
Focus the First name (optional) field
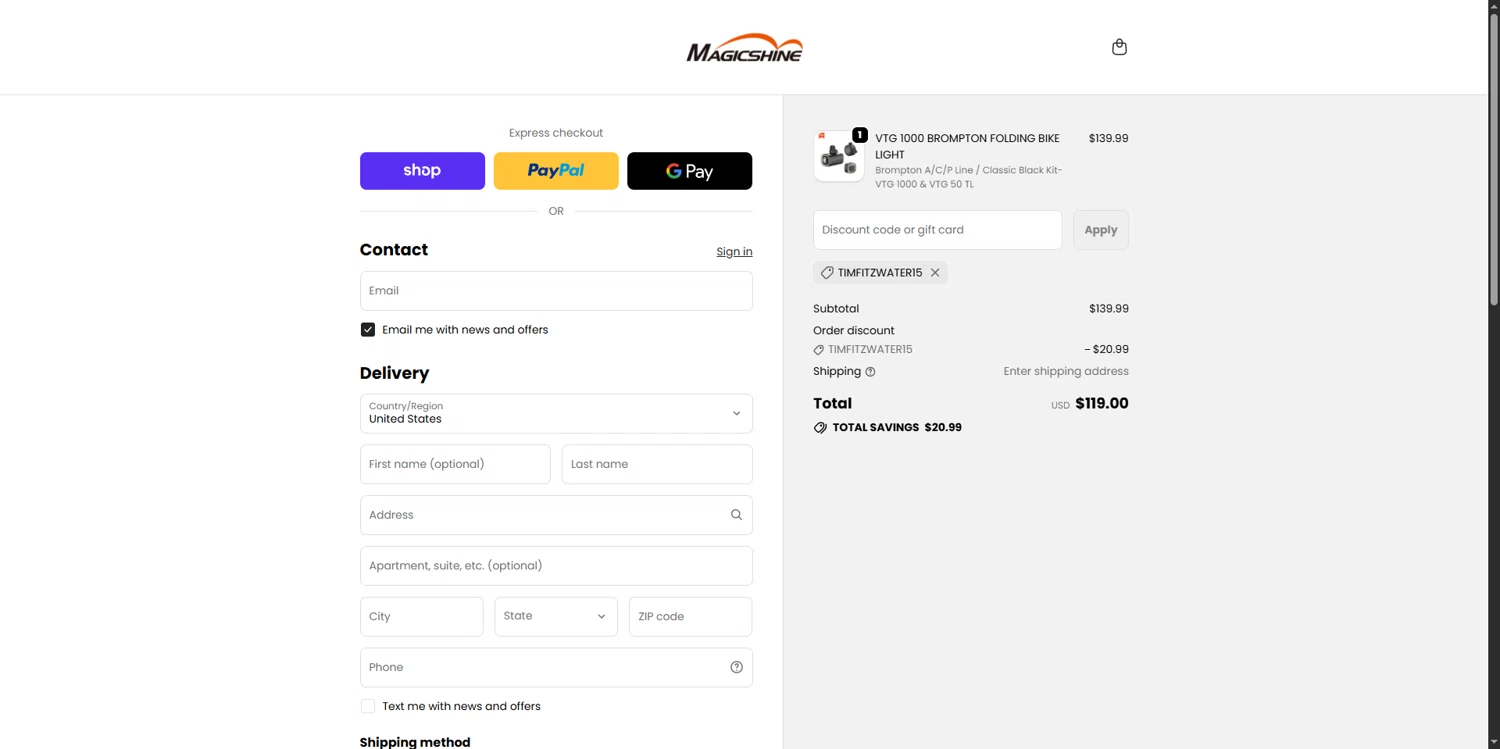pyautogui.click(x=455, y=464)
